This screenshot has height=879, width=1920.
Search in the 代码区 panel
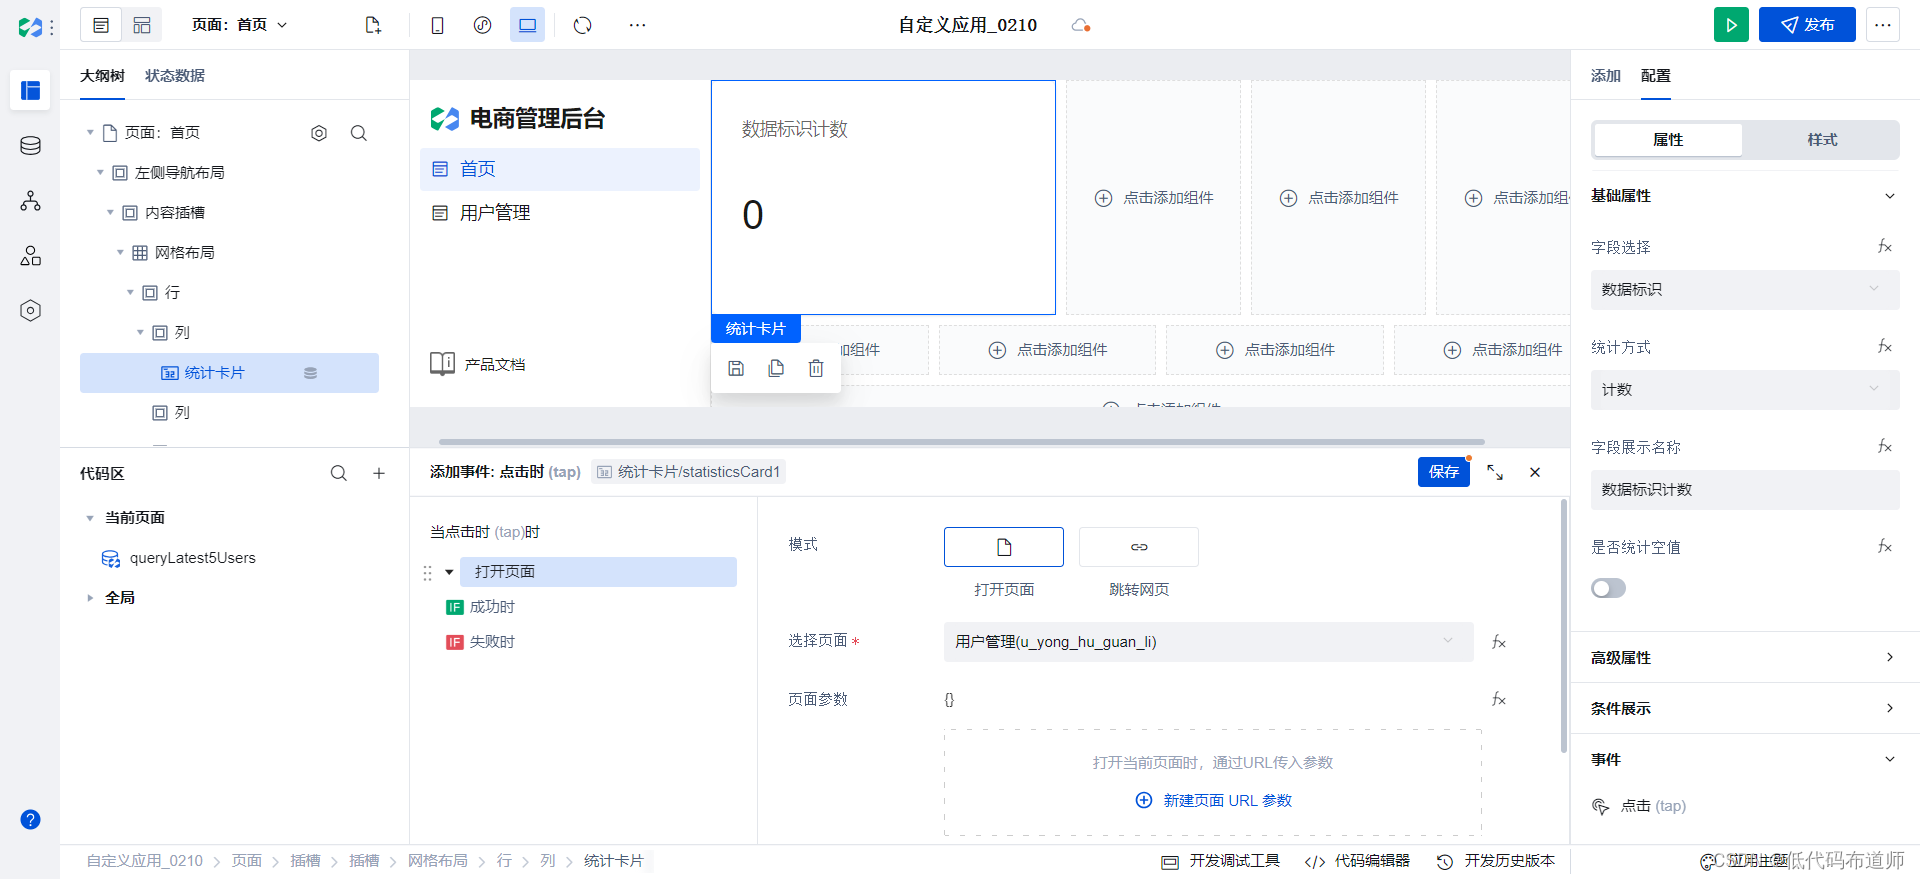339,473
